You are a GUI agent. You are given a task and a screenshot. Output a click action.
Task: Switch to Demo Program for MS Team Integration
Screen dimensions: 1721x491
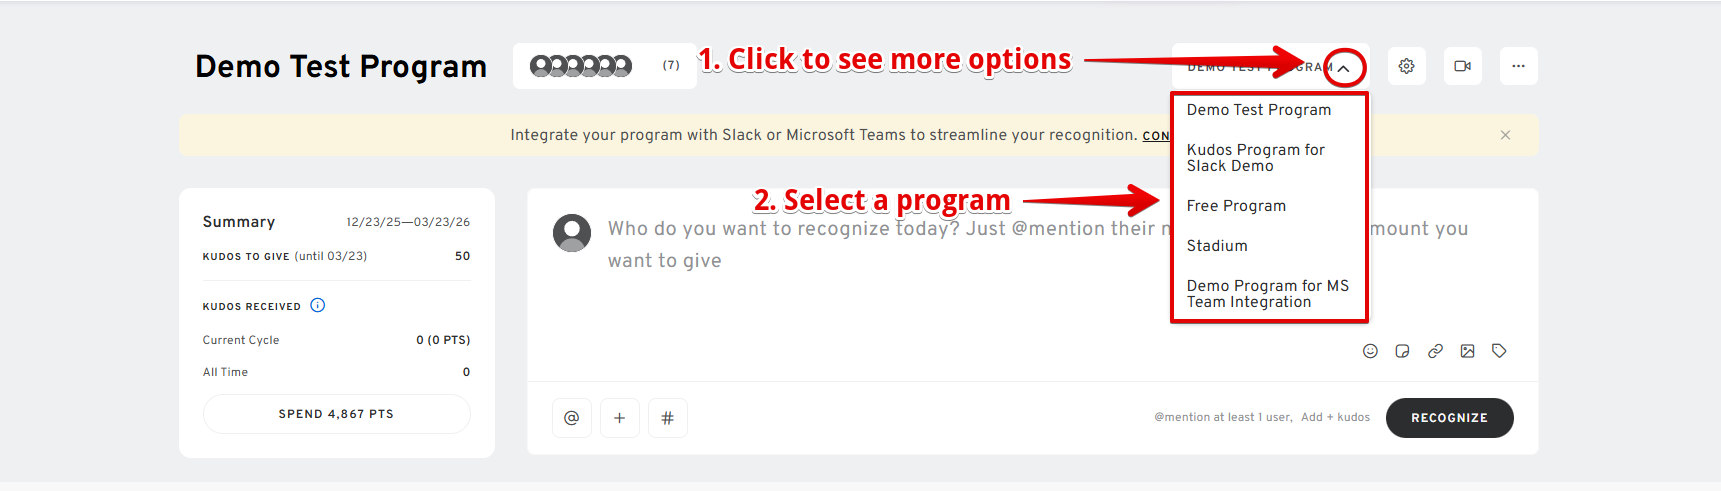click(1267, 294)
